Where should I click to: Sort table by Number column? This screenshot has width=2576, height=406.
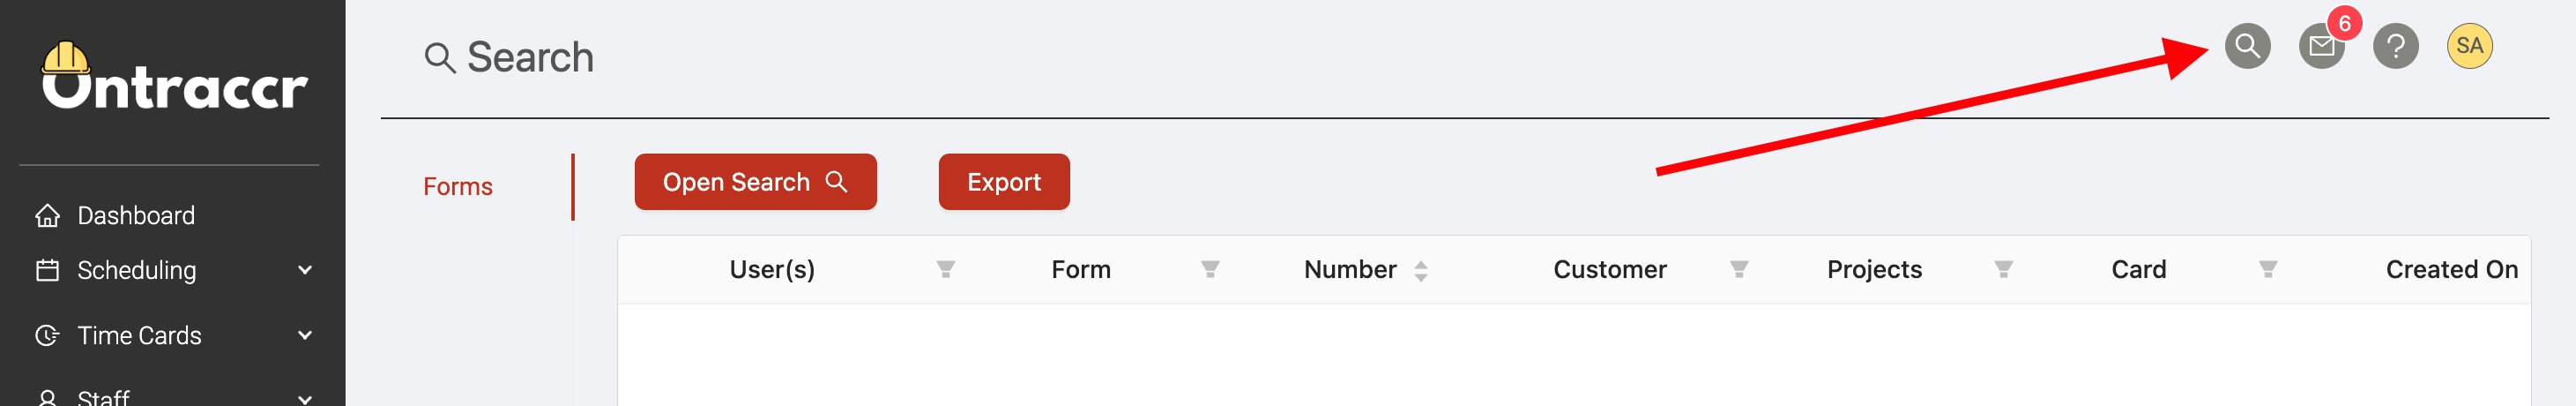point(1420,270)
